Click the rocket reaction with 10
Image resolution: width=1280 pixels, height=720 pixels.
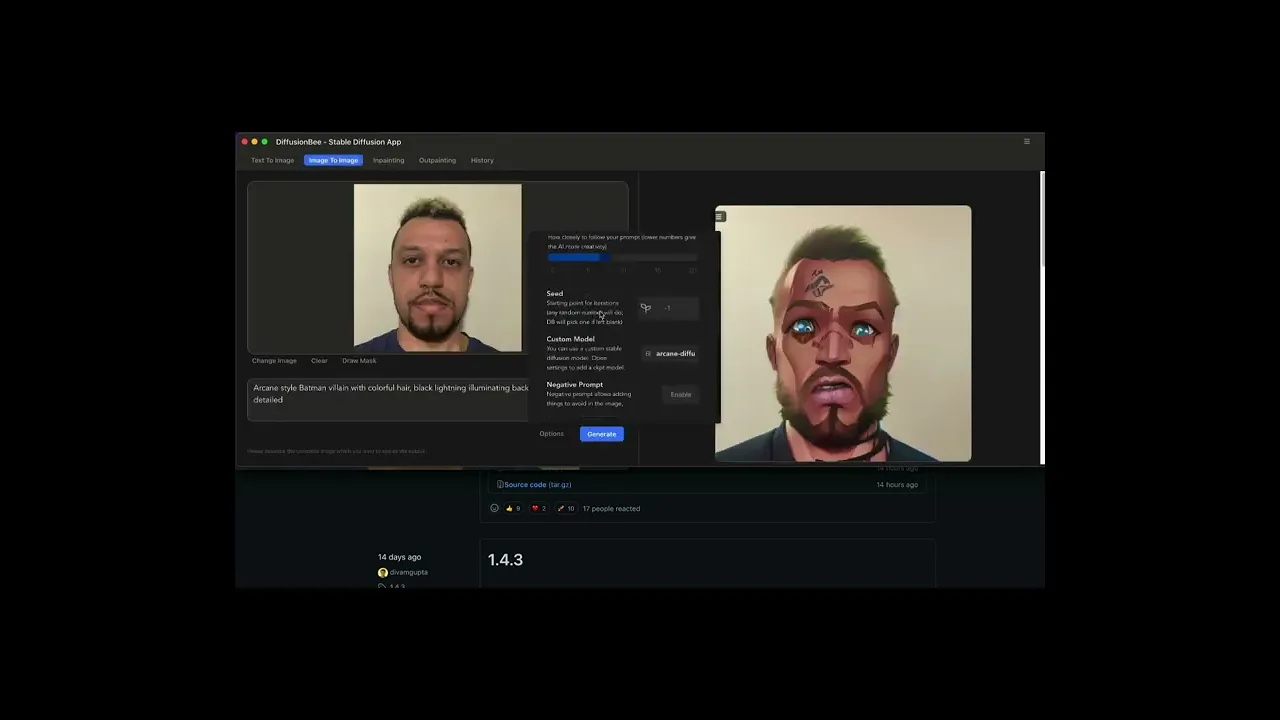pos(566,508)
